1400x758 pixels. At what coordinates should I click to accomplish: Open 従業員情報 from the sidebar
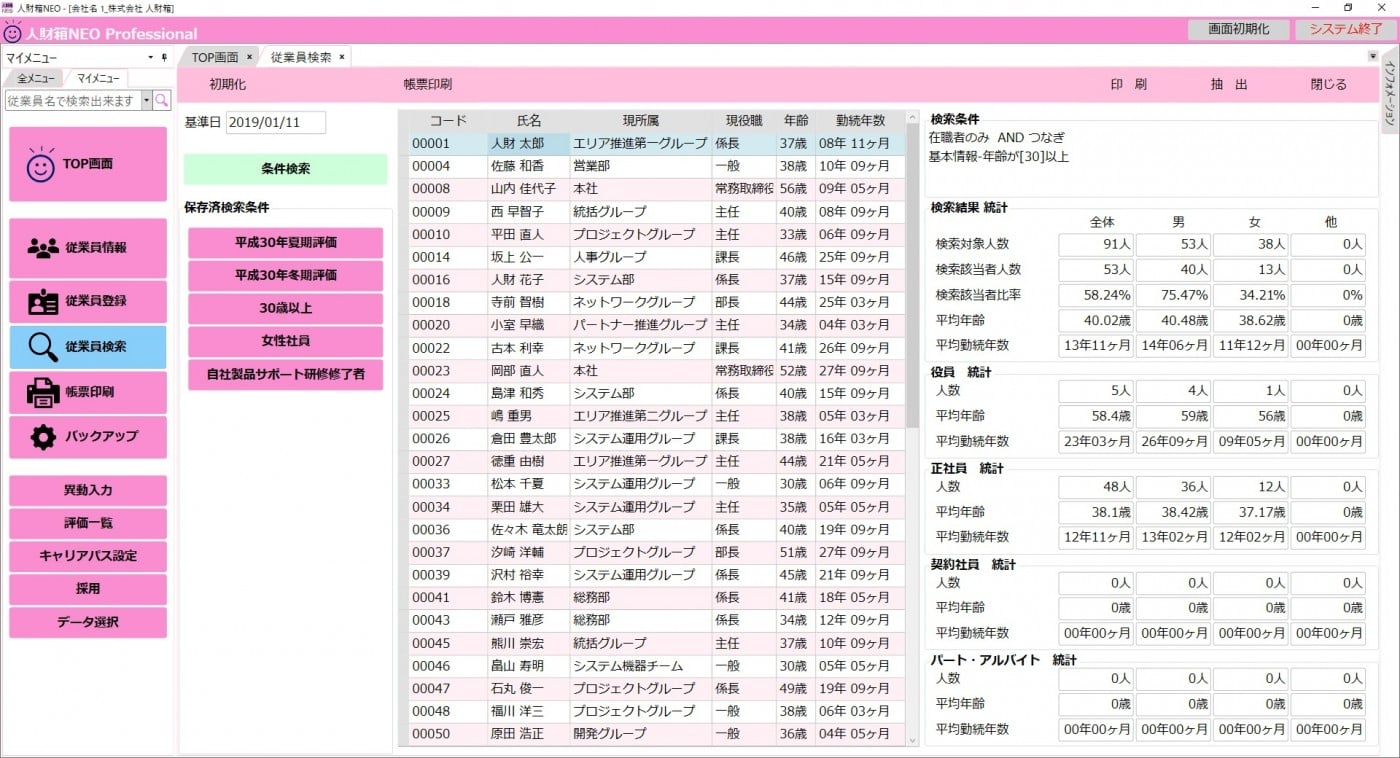pyautogui.click(x=88, y=248)
